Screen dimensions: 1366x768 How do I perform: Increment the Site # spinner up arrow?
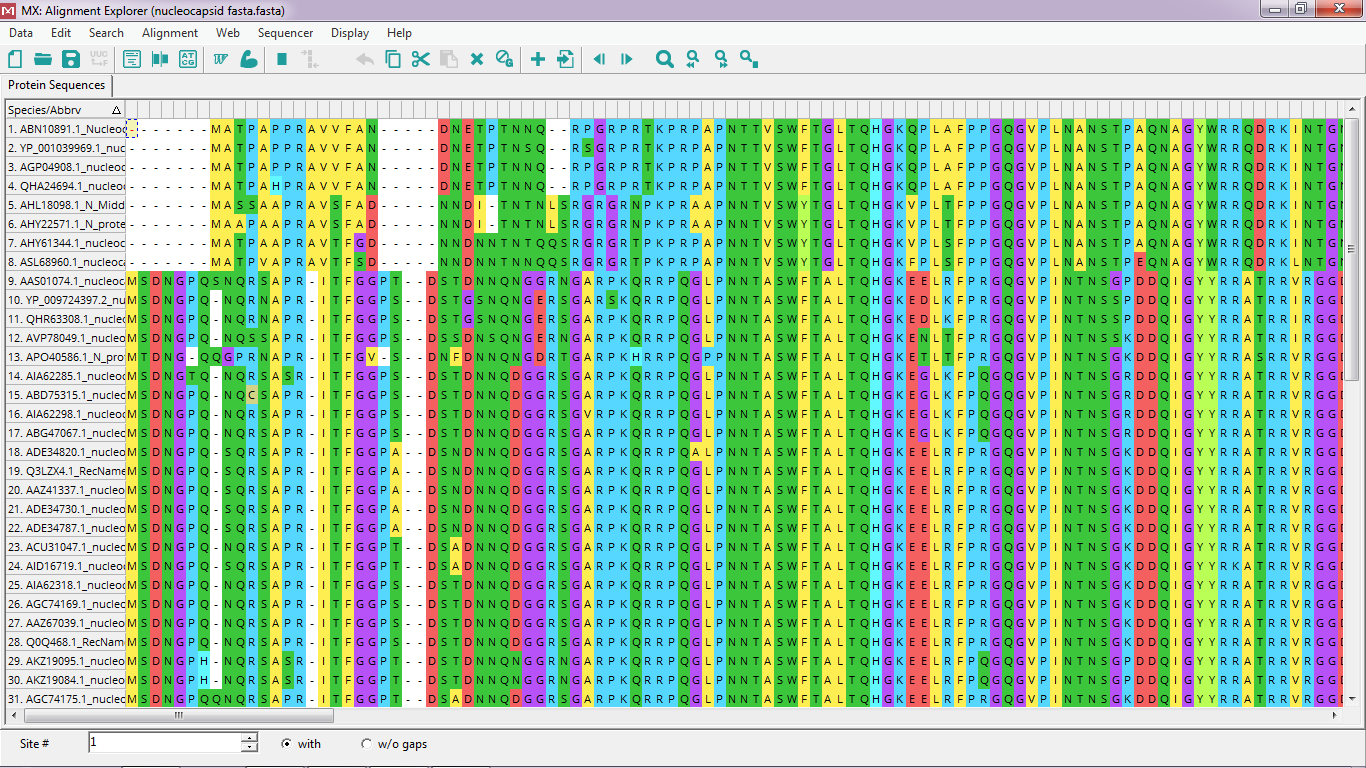click(249, 738)
